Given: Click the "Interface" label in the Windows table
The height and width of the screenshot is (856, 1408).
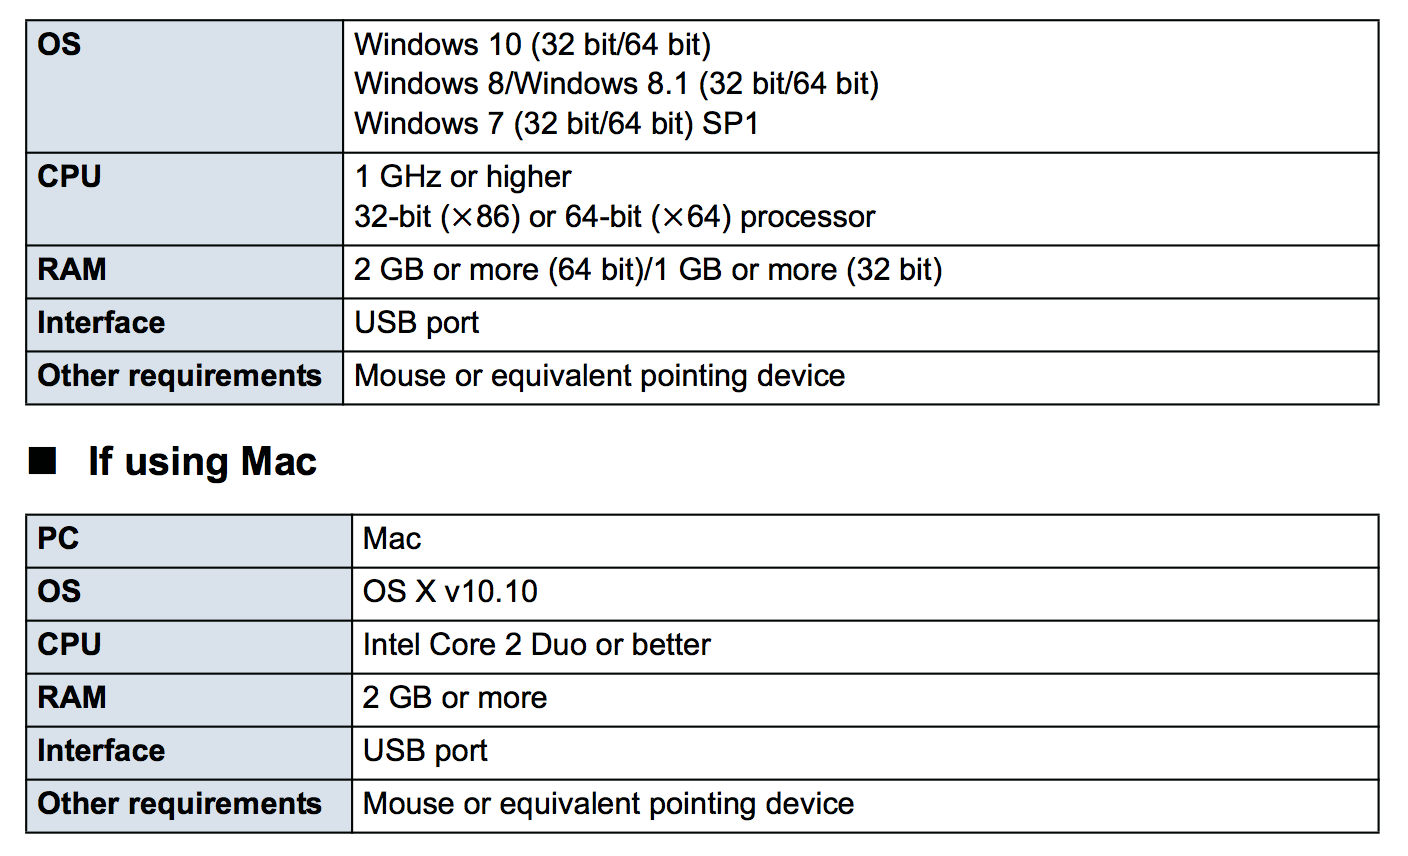Looking at the screenshot, I should (x=101, y=323).
